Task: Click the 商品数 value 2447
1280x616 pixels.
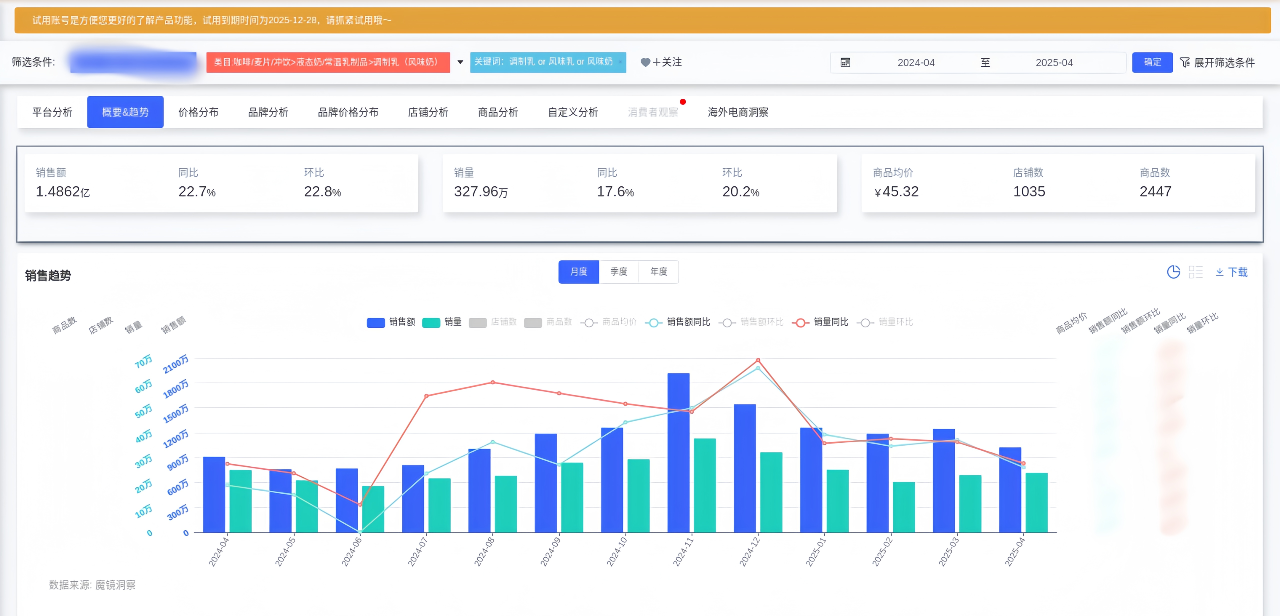Action: click(1155, 191)
